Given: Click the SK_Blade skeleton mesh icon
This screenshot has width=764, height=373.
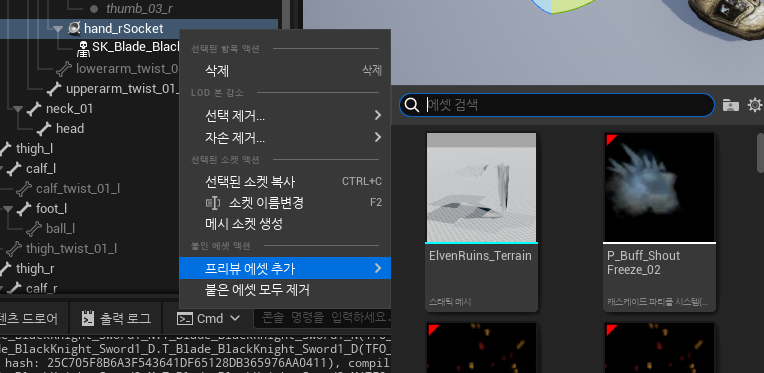Looking at the screenshot, I should tap(84, 48).
